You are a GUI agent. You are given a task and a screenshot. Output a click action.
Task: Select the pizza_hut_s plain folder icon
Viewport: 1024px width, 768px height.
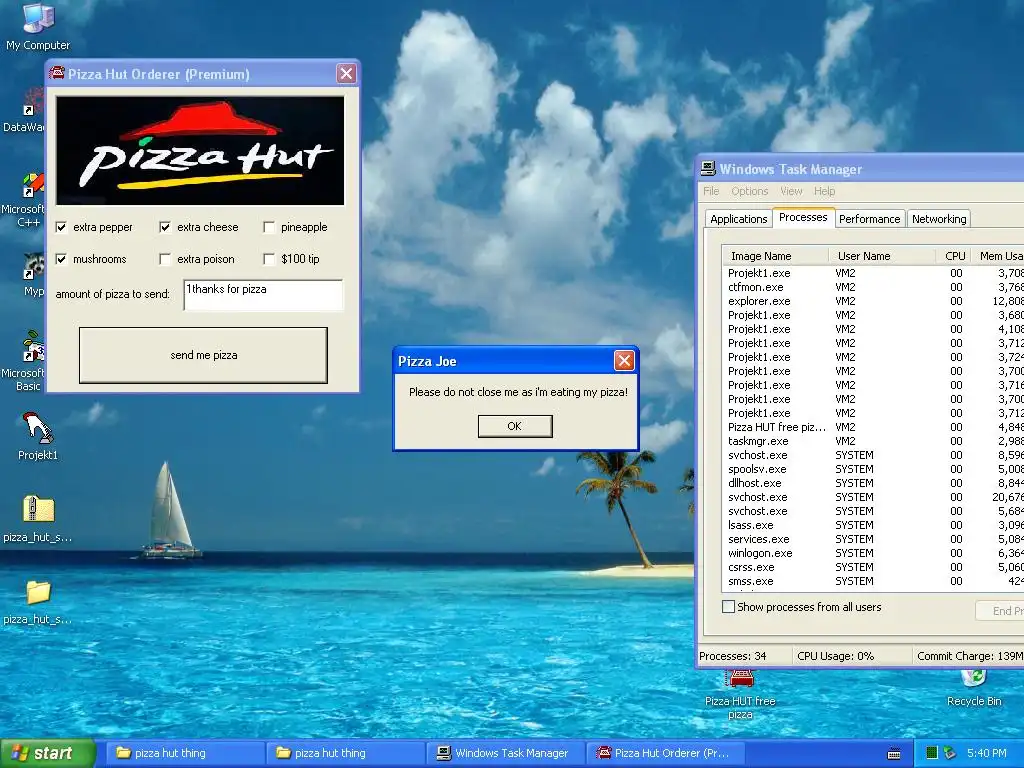pos(37,601)
